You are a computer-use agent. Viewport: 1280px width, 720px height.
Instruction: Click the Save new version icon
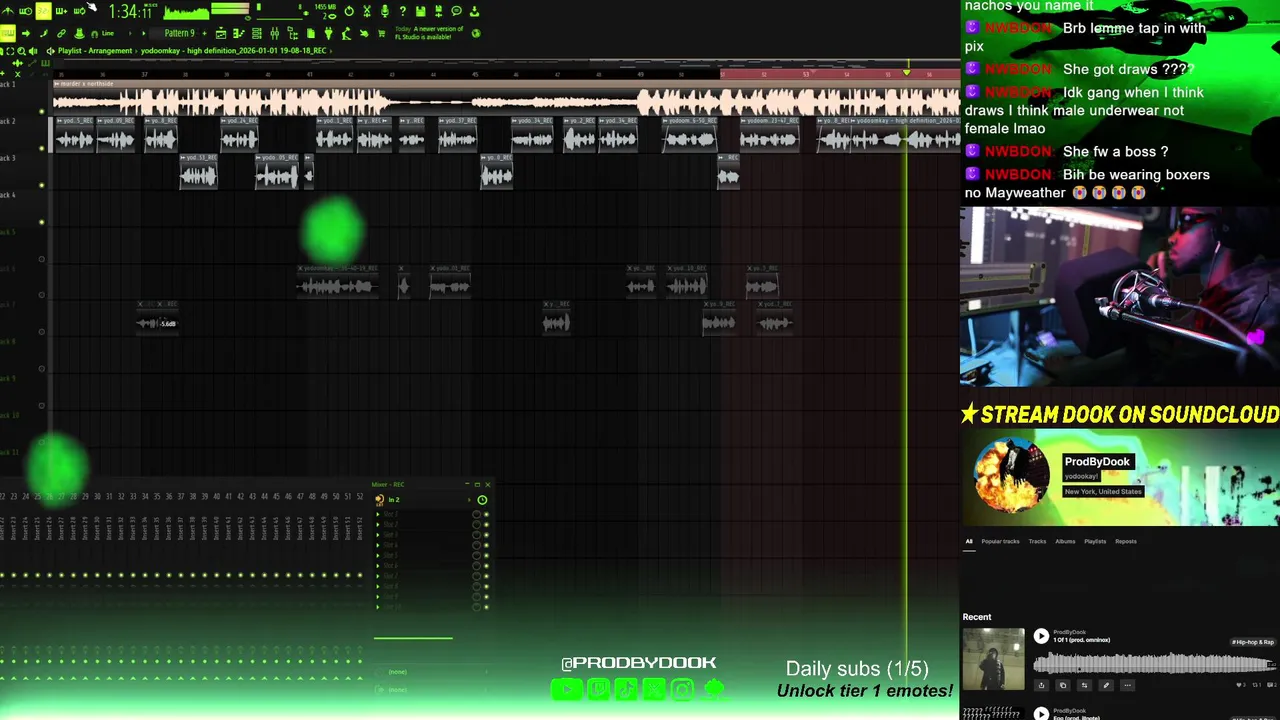[439, 11]
